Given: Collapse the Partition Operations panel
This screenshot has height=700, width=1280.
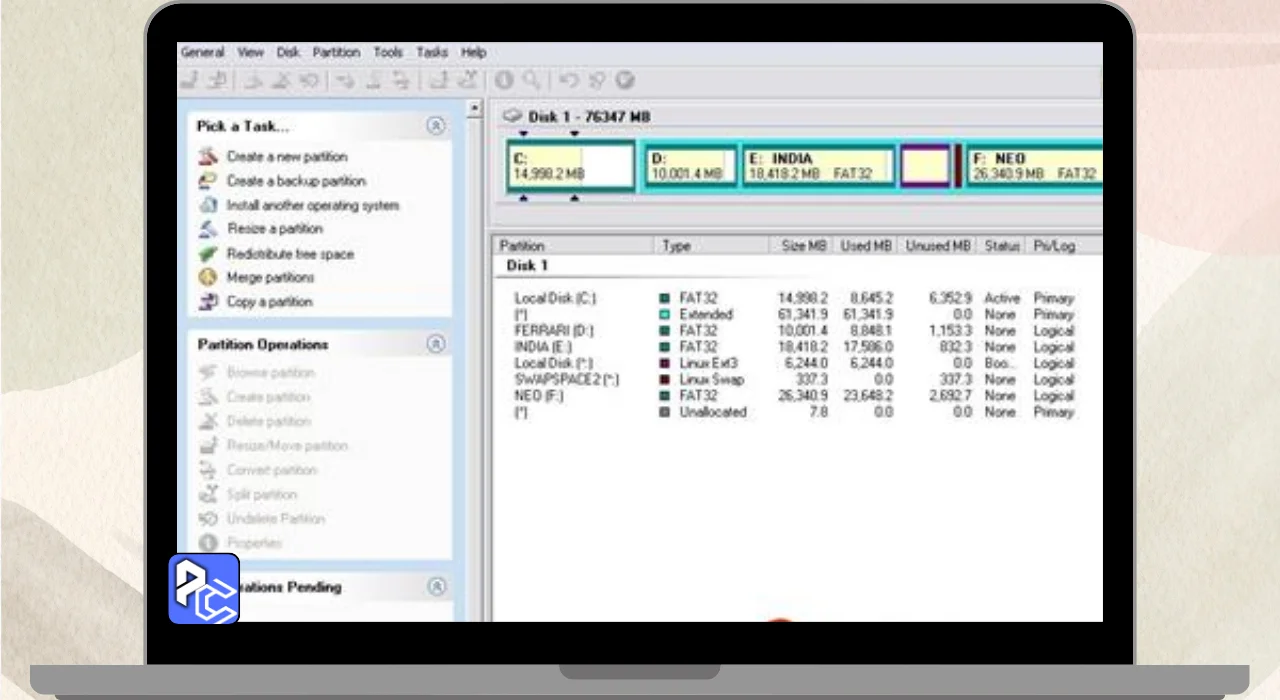Looking at the screenshot, I should pos(435,344).
